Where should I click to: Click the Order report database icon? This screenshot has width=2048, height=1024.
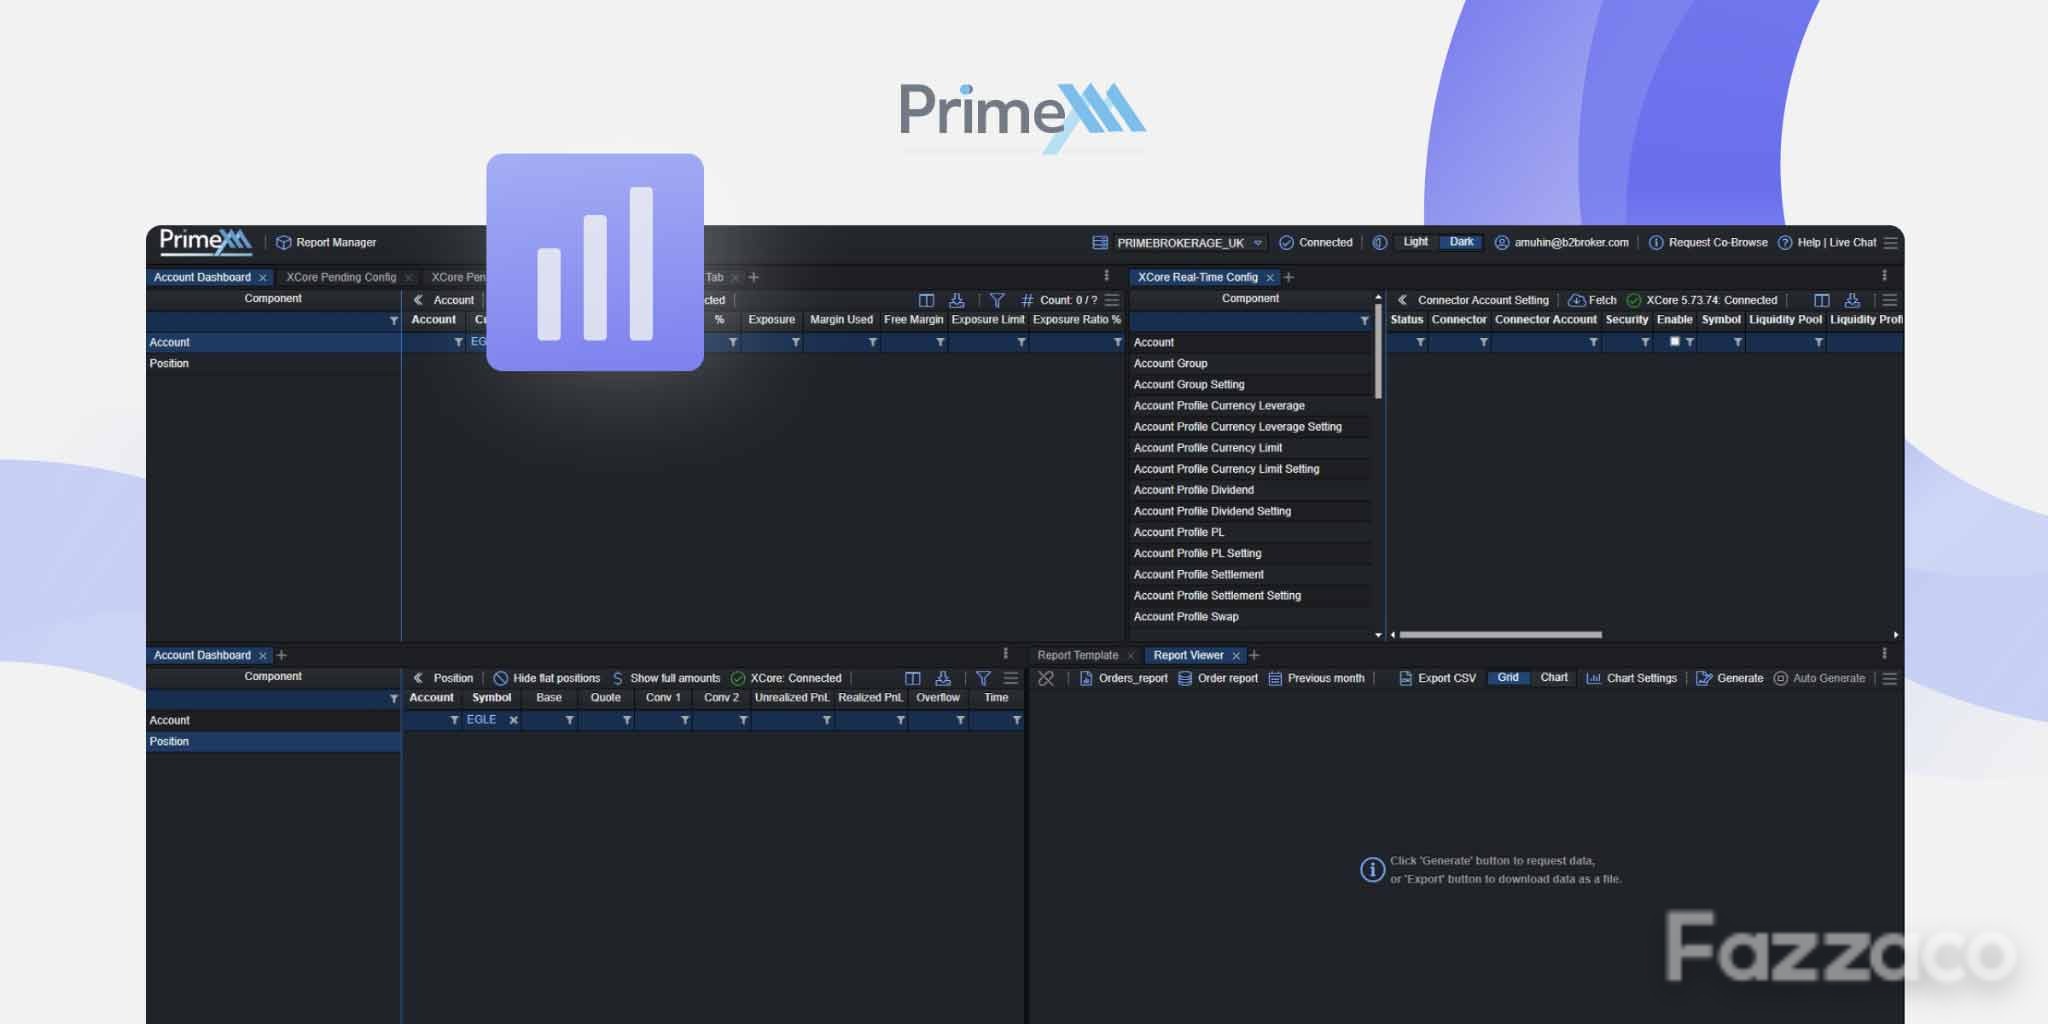click(x=1185, y=678)
